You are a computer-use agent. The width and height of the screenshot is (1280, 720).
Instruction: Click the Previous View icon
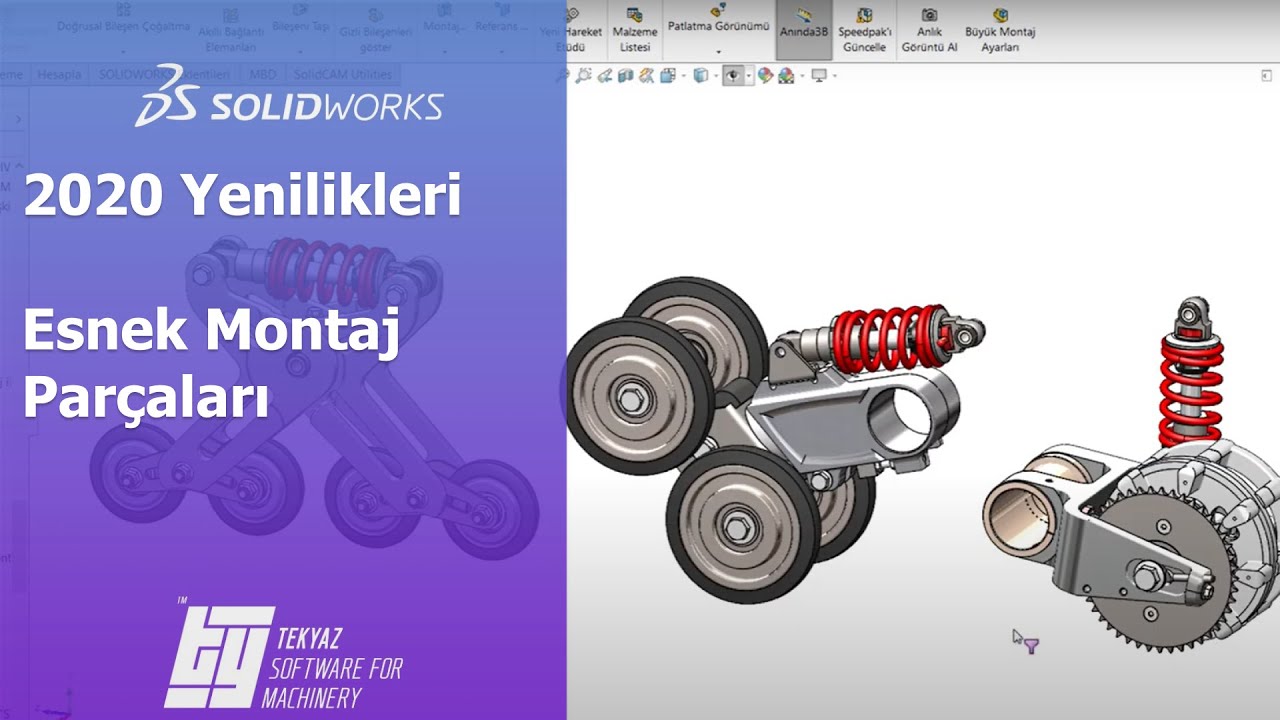605,75
